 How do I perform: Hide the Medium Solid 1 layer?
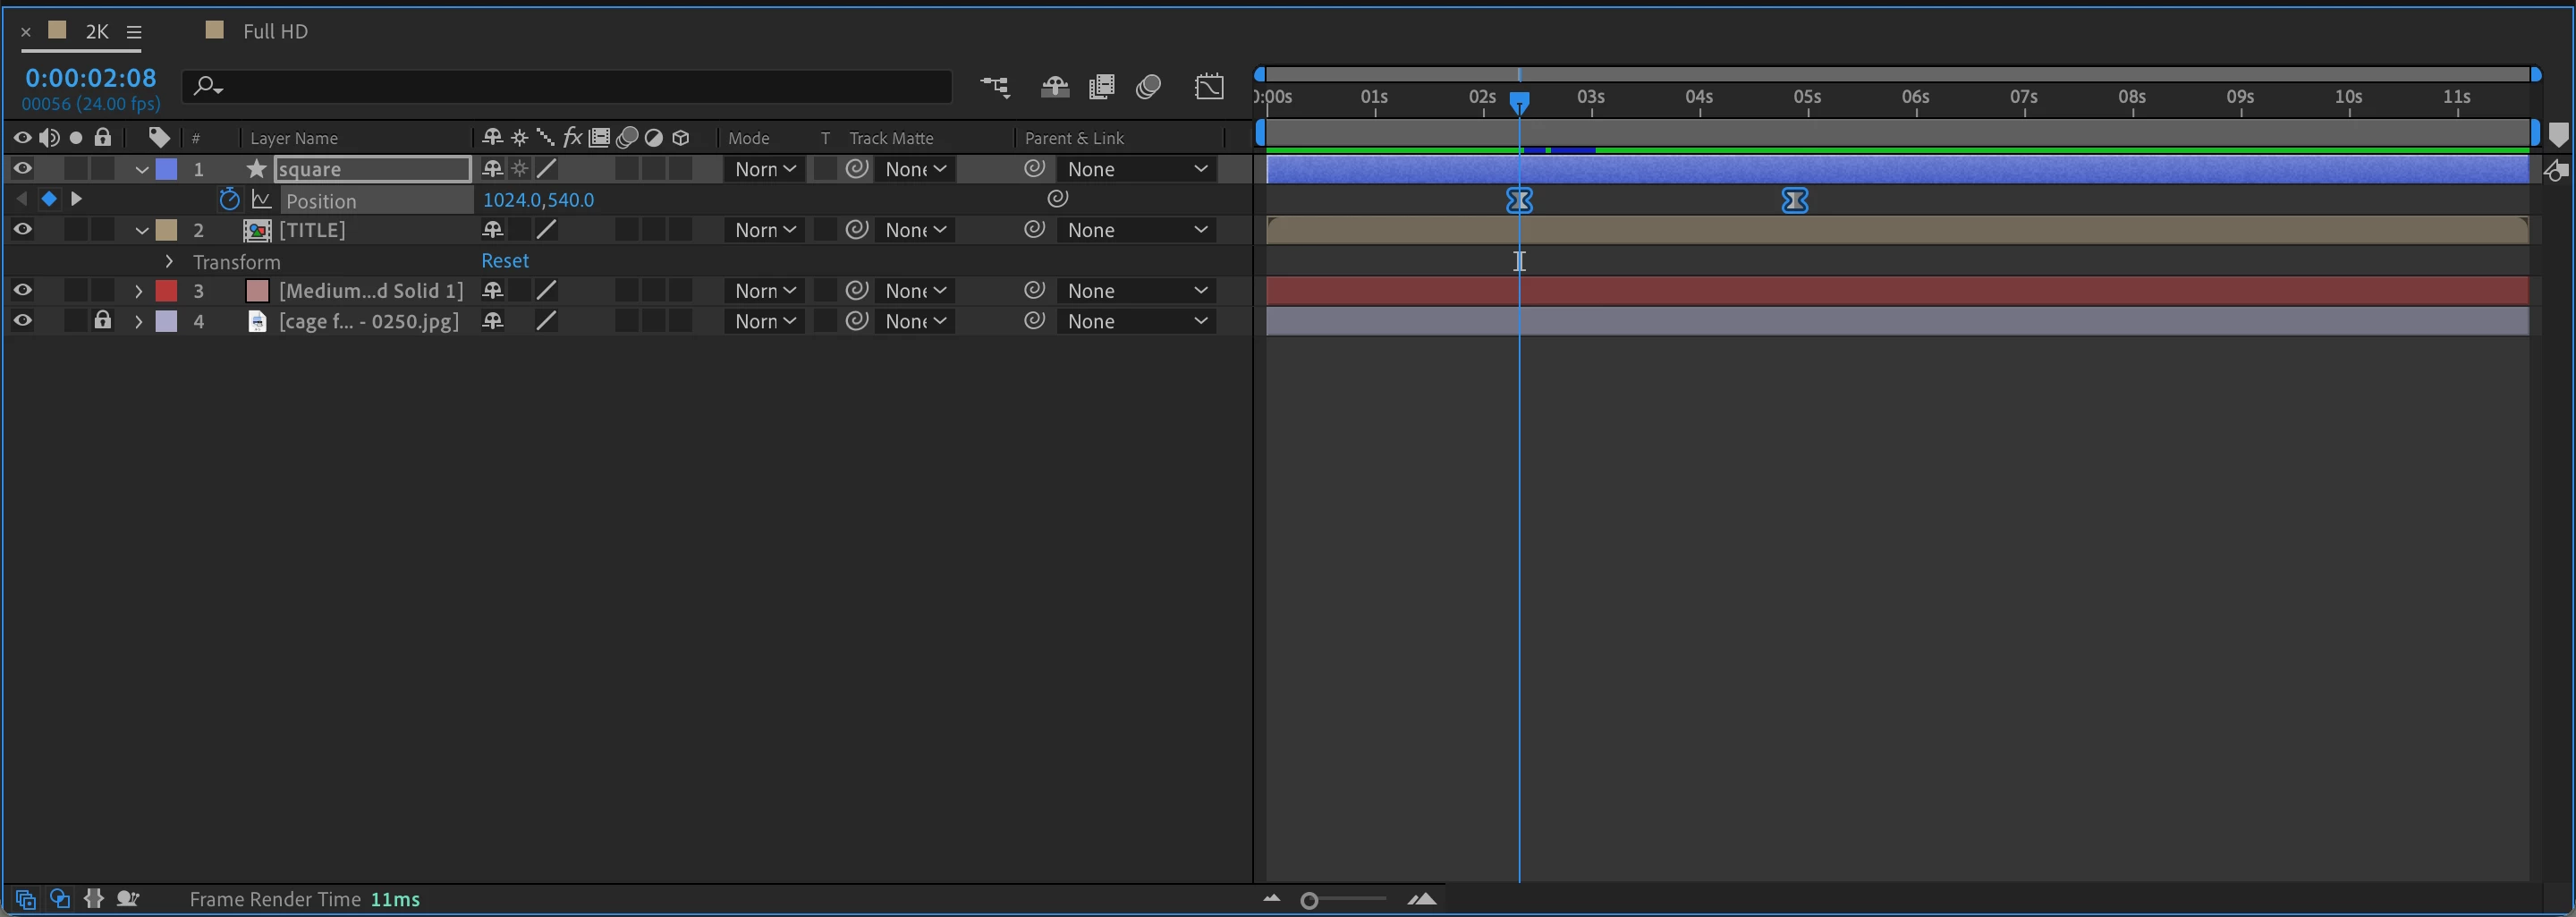click(x=22, y=290)
